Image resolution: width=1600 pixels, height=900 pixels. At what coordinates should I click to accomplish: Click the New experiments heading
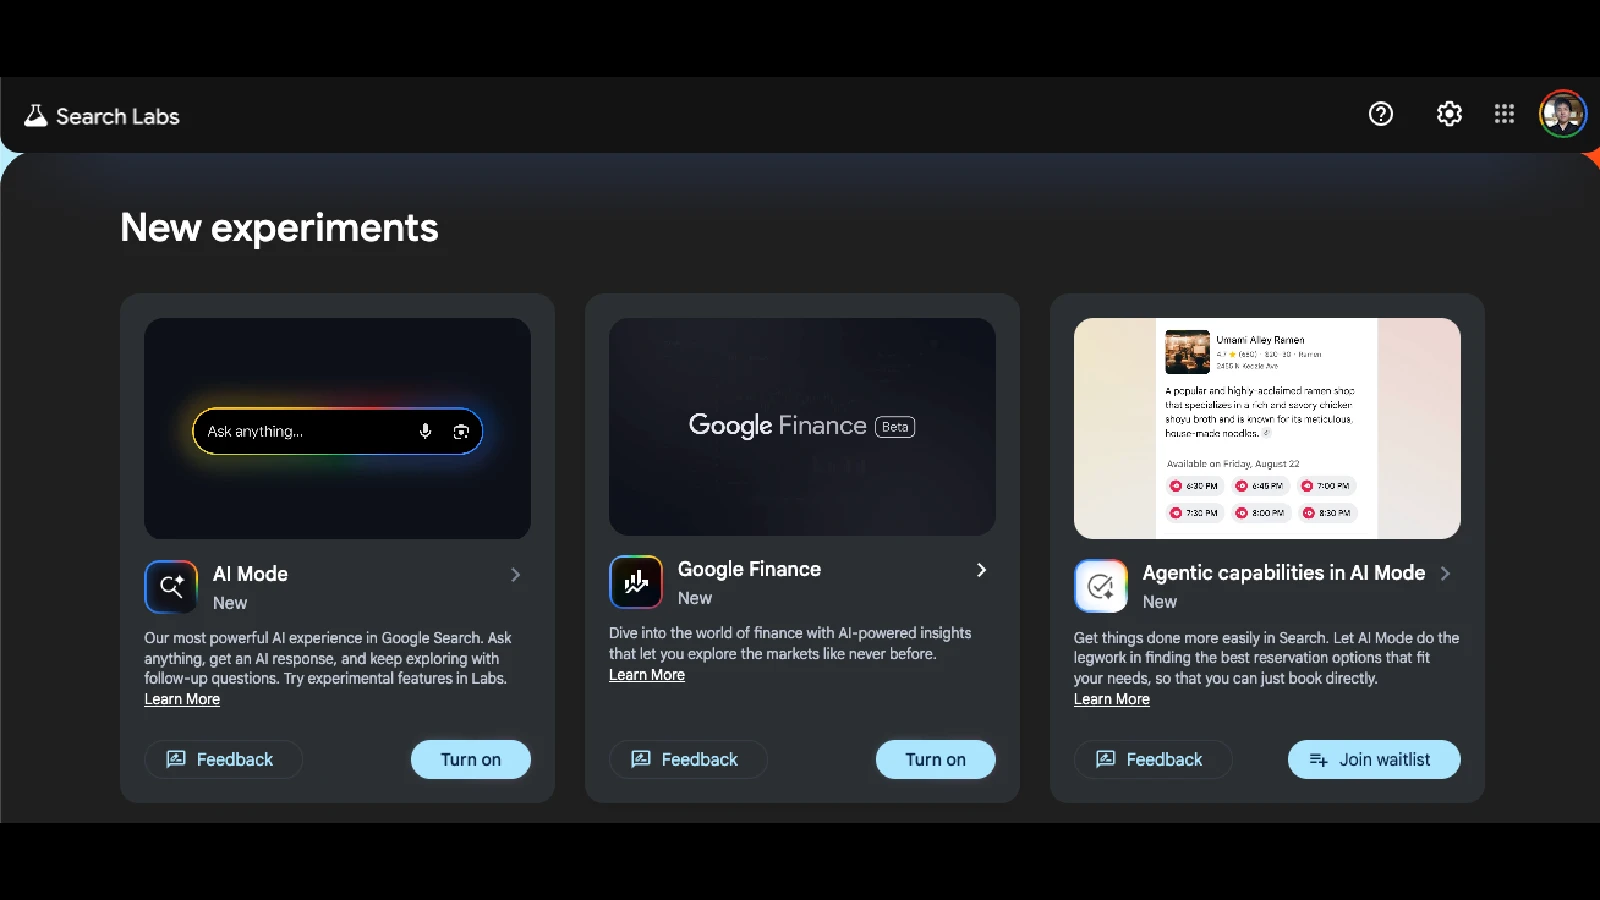(279, 228)
